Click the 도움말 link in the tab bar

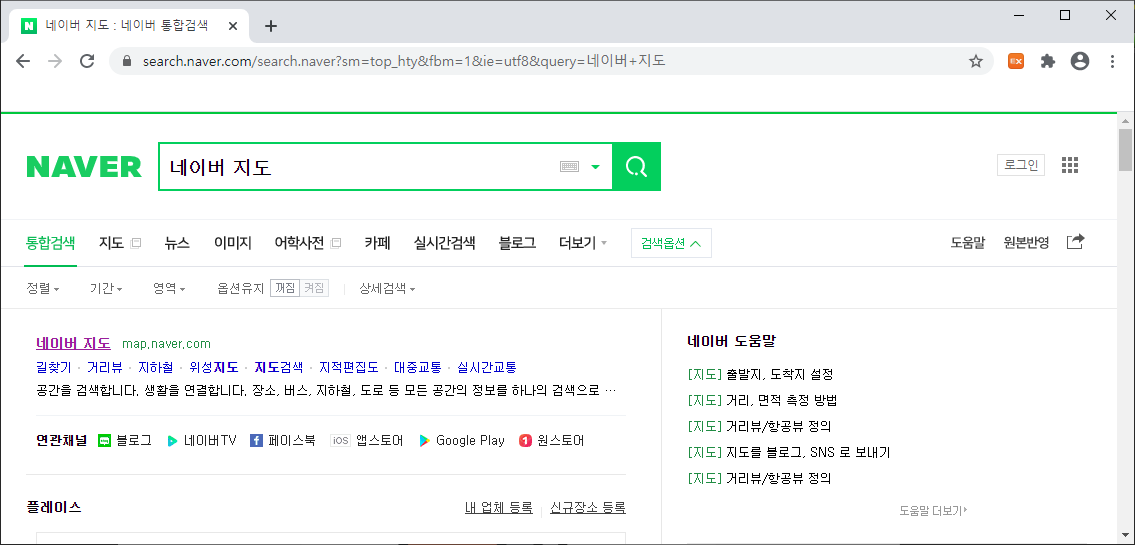(x=968, y=242)
